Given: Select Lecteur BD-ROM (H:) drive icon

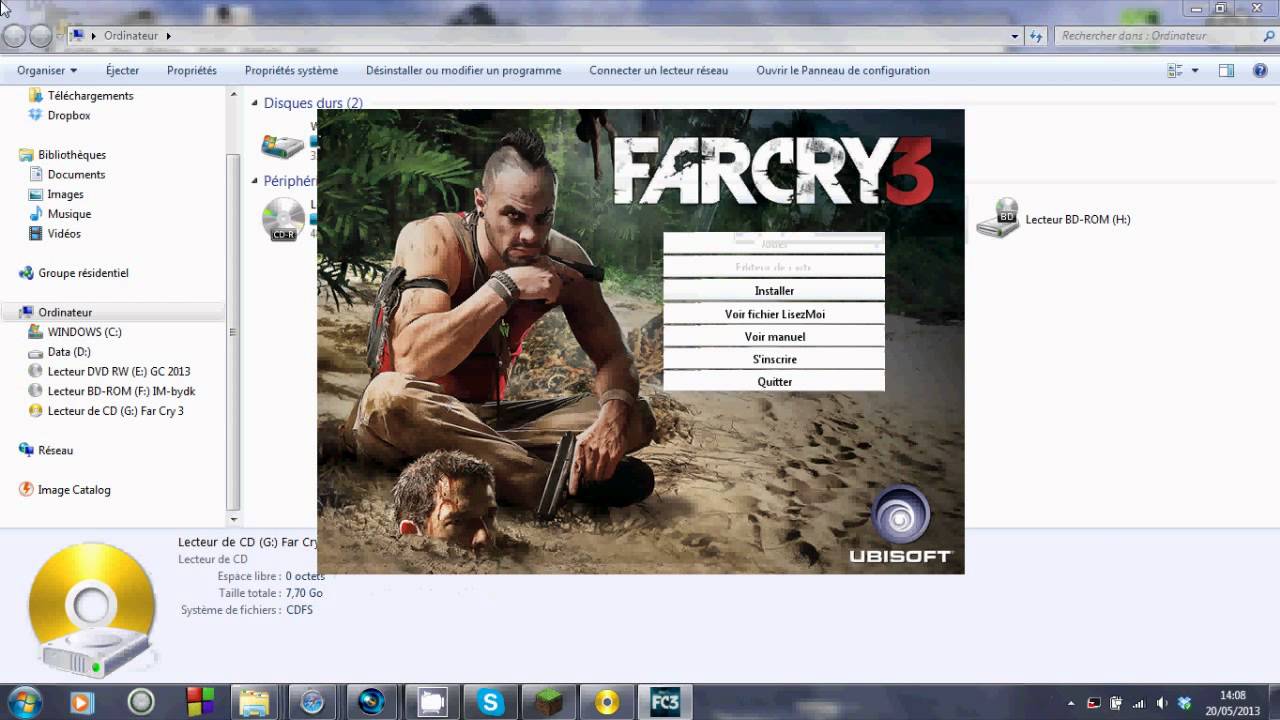Looking at the screenshot, I should [x=997, y=219].
